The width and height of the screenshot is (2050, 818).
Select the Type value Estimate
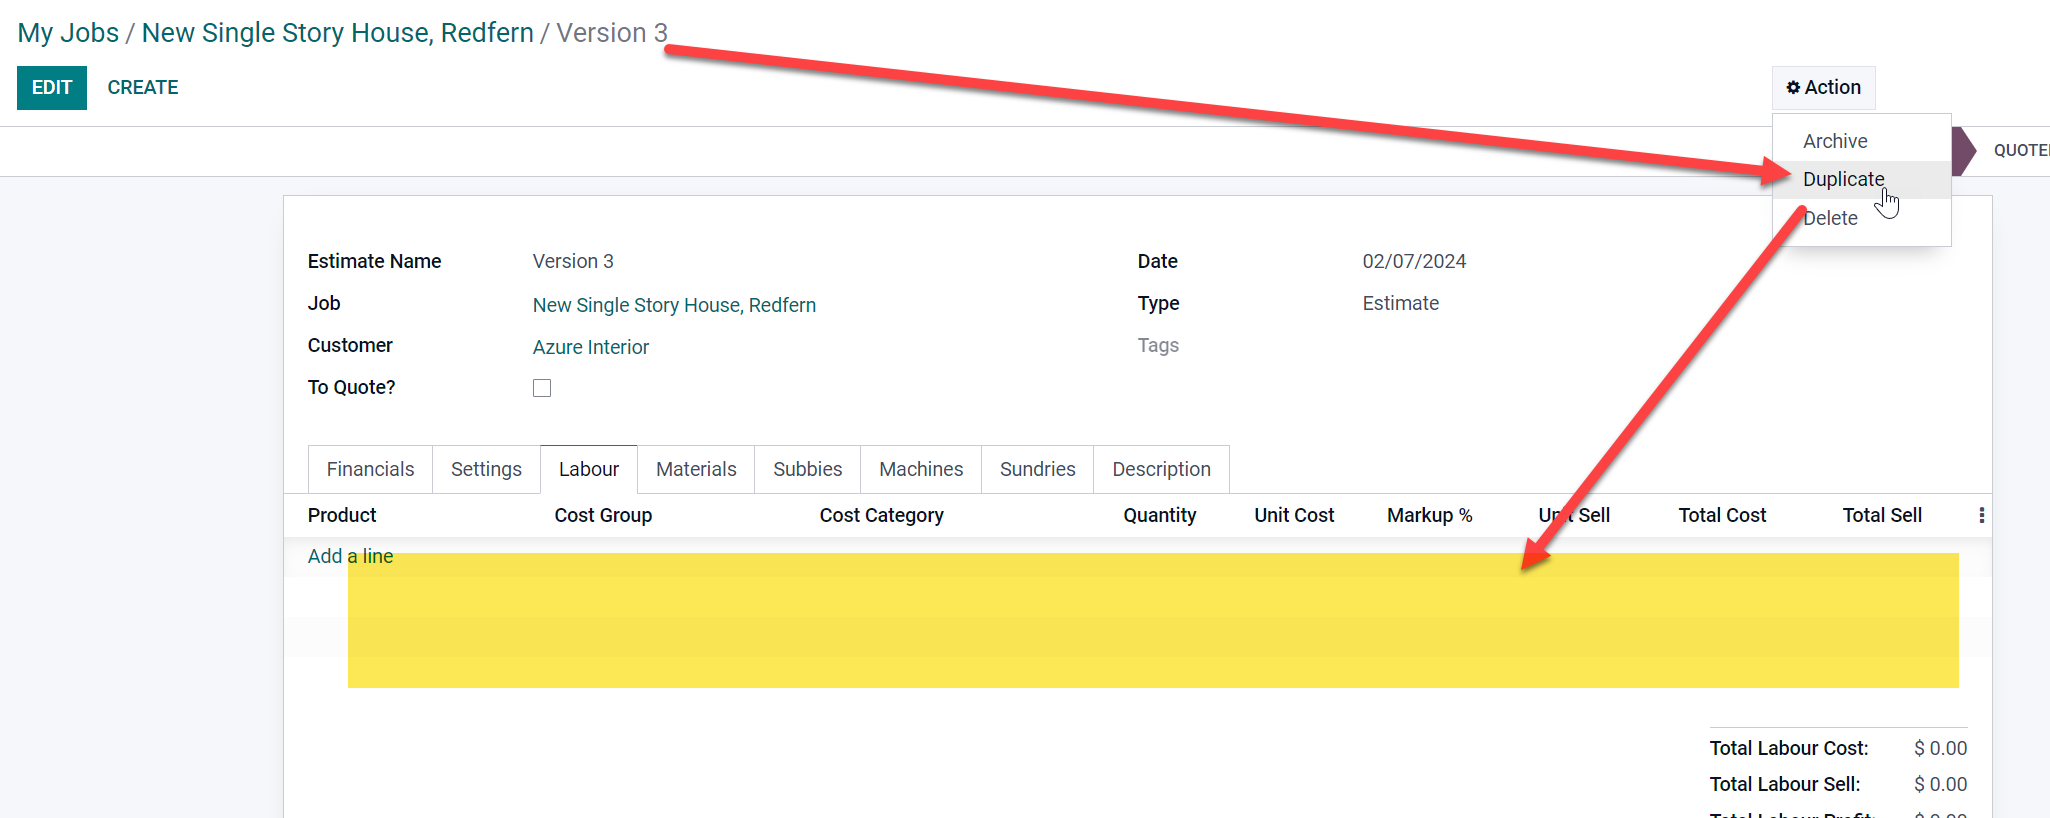1400,303
